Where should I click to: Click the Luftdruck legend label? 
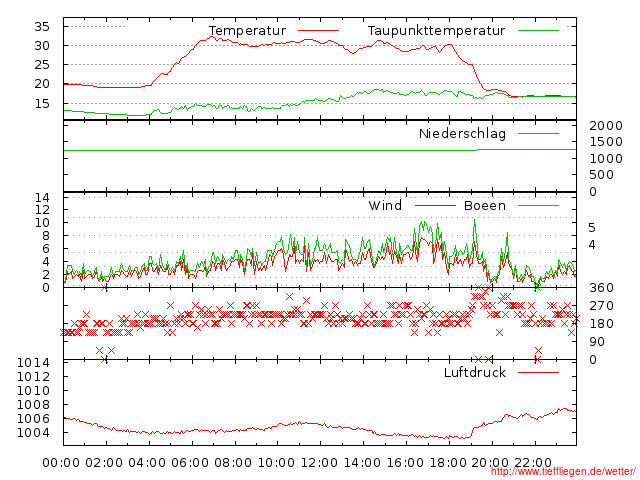click(474, 372)
